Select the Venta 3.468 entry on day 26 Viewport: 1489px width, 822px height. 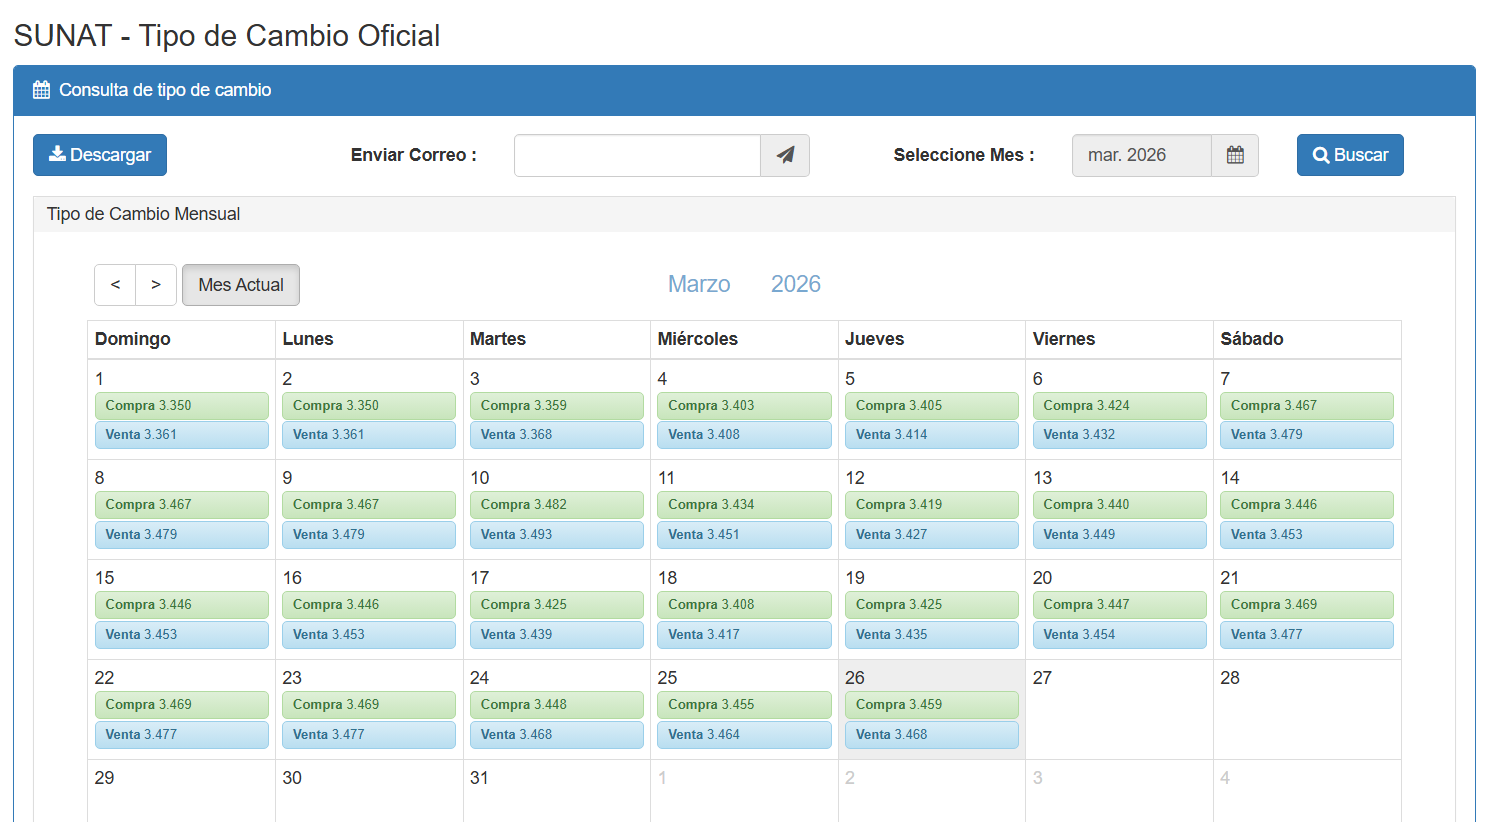(x=931, y=735)
